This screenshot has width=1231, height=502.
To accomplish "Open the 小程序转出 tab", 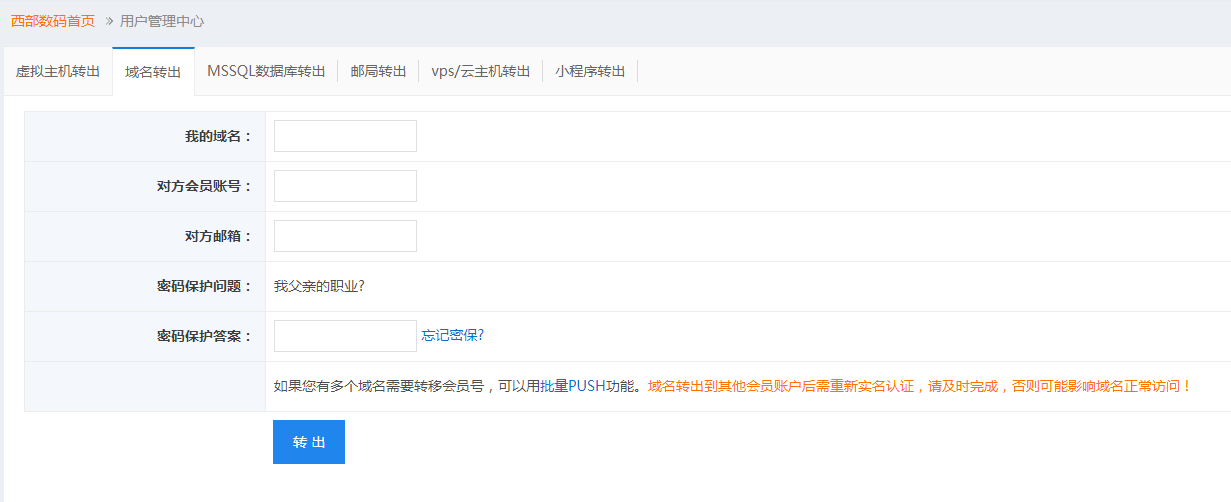I will point(590,72).
